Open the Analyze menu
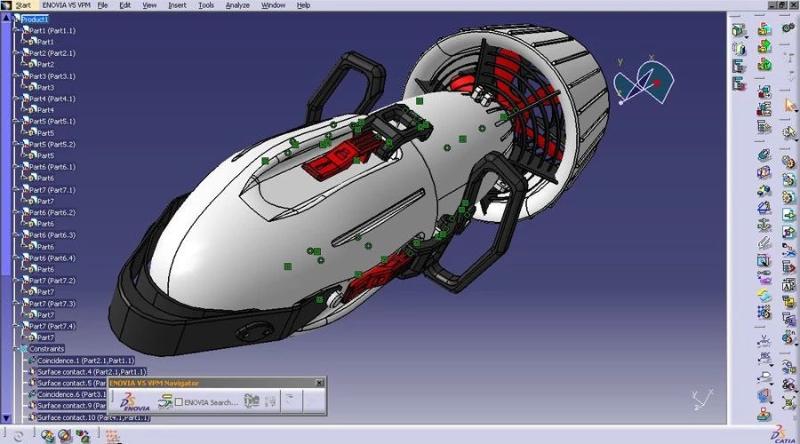The width and height of the screenshot is (800, 444). coord(237,5)
